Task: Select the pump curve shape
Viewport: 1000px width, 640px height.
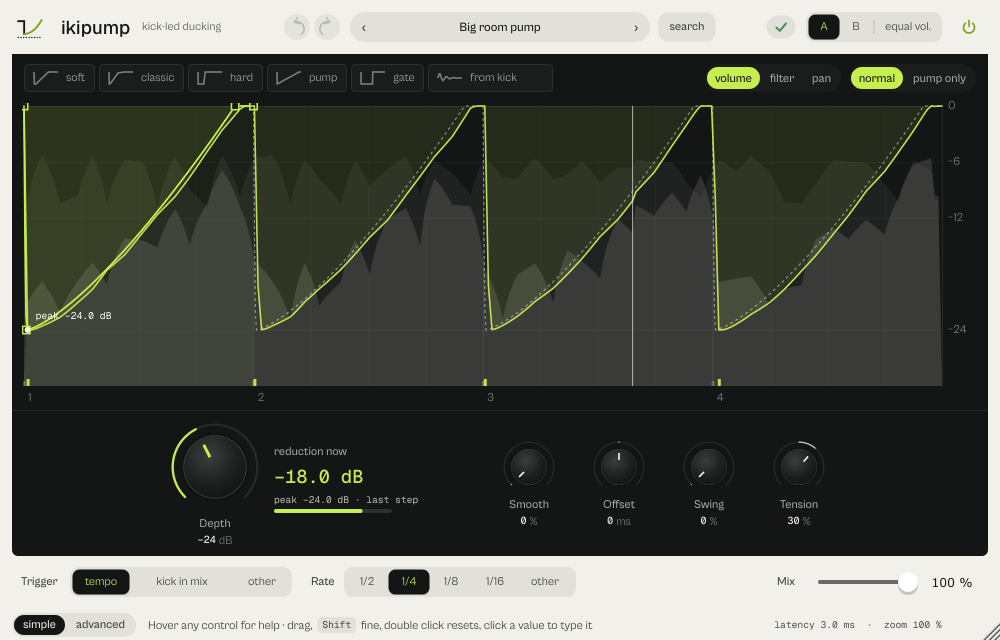Action: point(307,78)
